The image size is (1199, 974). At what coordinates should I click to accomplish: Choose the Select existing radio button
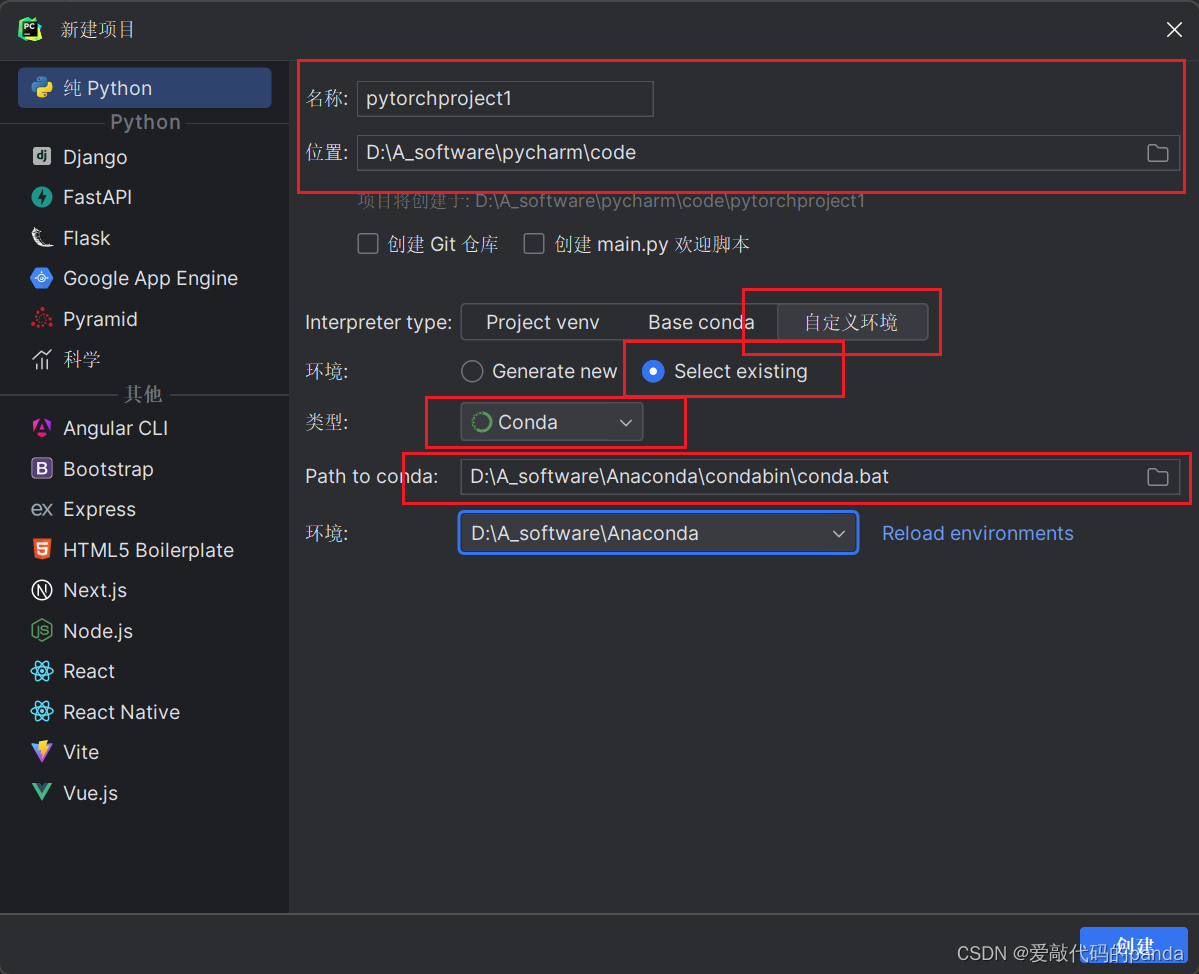pos(653,372)
